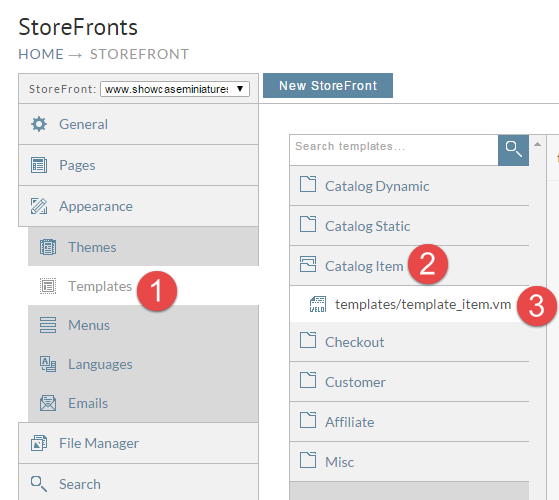Viewport: 559px width, 500px height.
Task: Expand the Catalog Dynamic folder
Action: [409, 186]
